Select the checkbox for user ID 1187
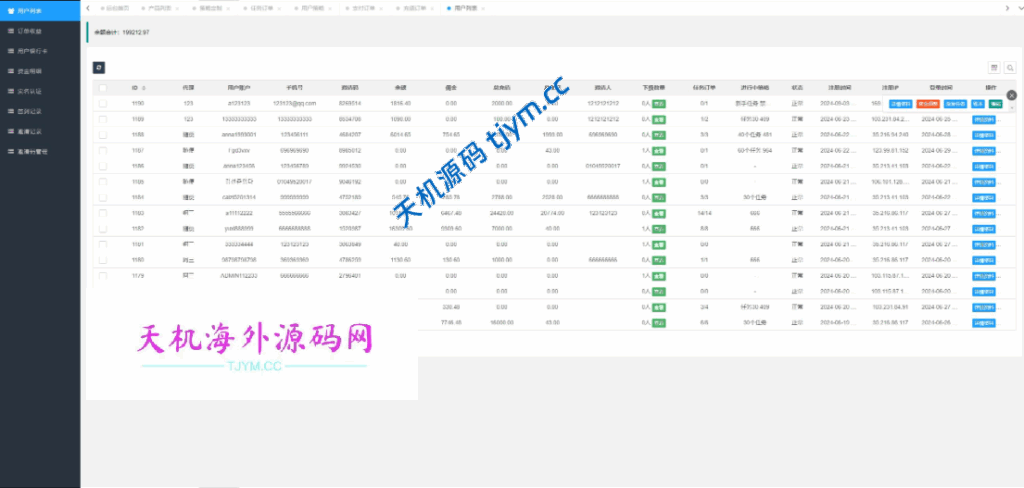1024x488 pixels. click(x=102, y=150)
